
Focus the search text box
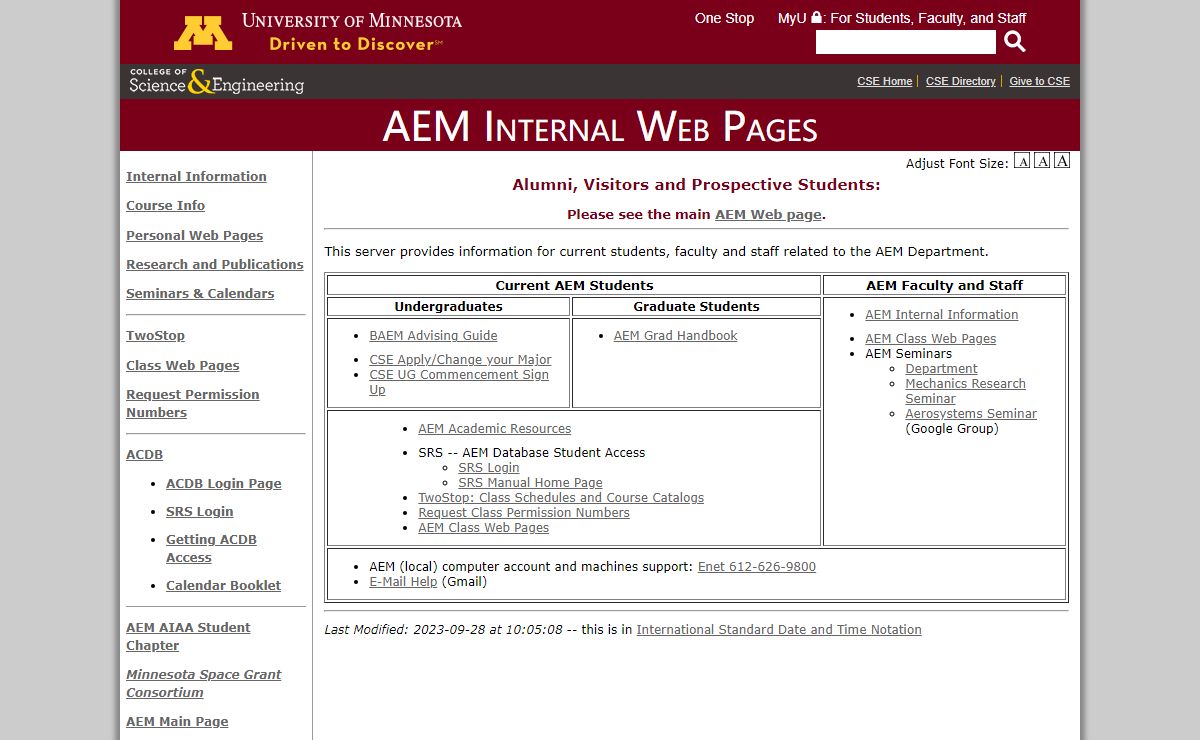(x=906, y=42)
